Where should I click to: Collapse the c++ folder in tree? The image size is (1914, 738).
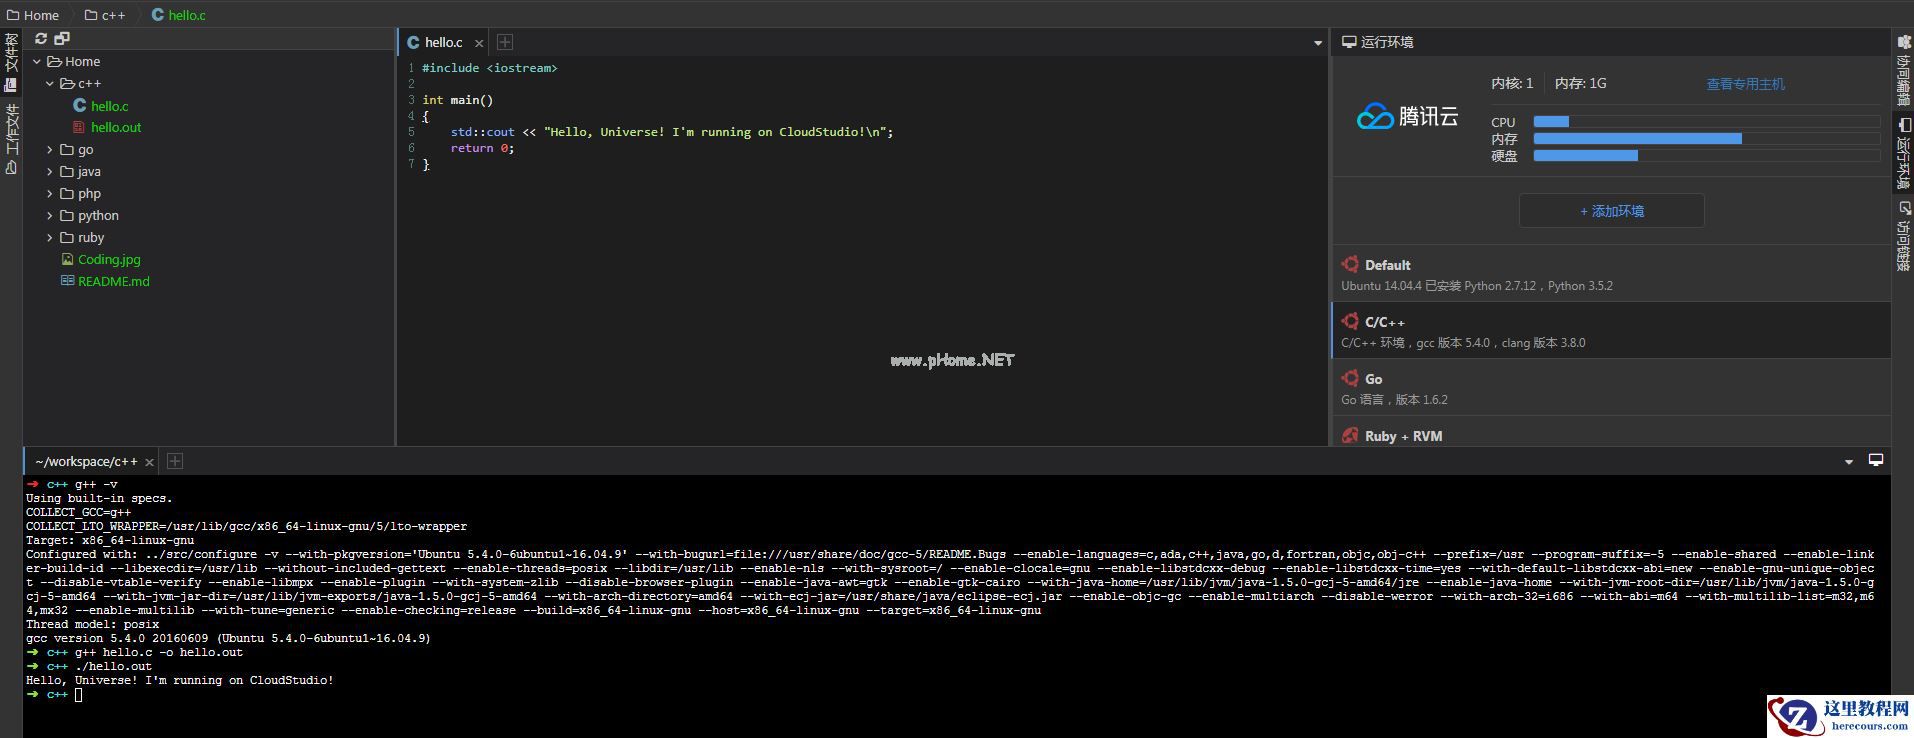coord(49,83)
